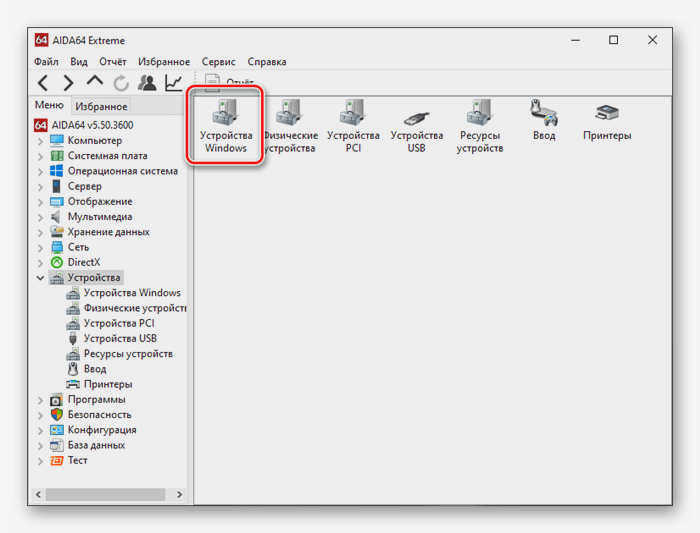Screen dimensions: 700x533
Task: Go back with the left arrow toolbar button
Action: [x=43, y=83]
